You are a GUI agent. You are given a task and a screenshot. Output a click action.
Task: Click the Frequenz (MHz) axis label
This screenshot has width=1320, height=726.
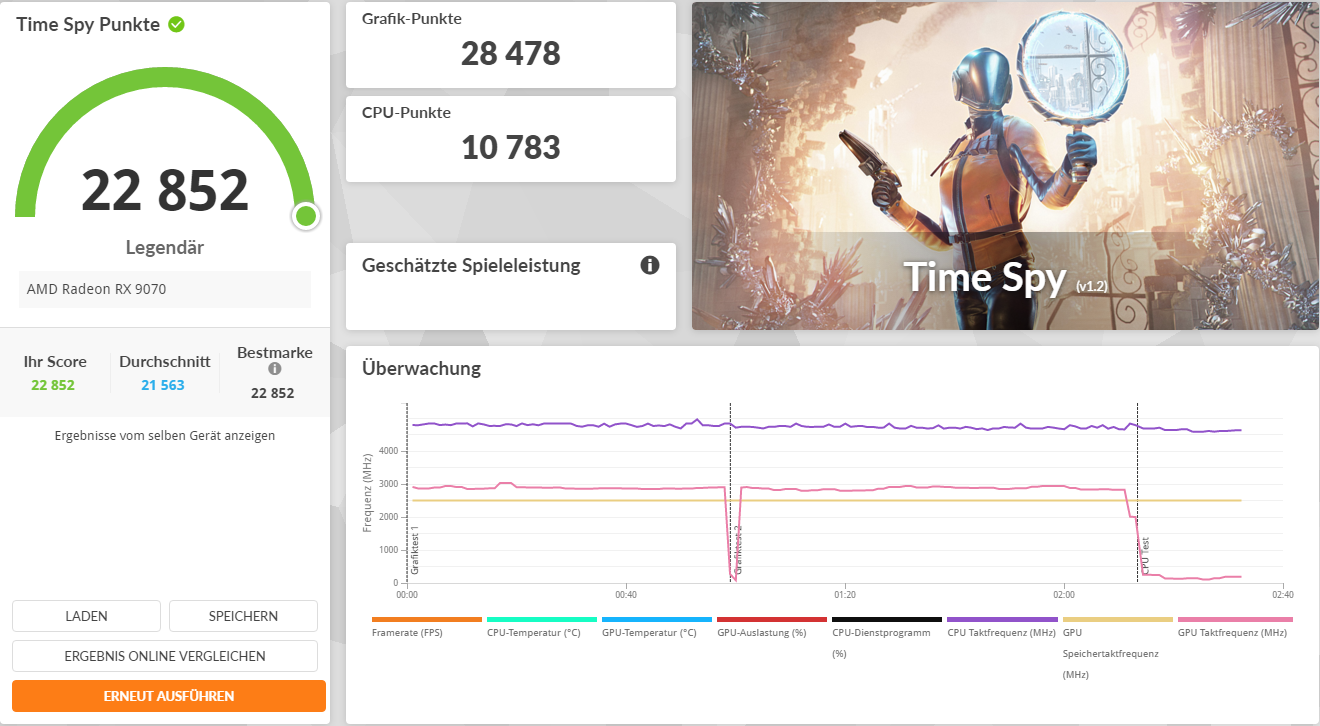(x=368, y=491)
